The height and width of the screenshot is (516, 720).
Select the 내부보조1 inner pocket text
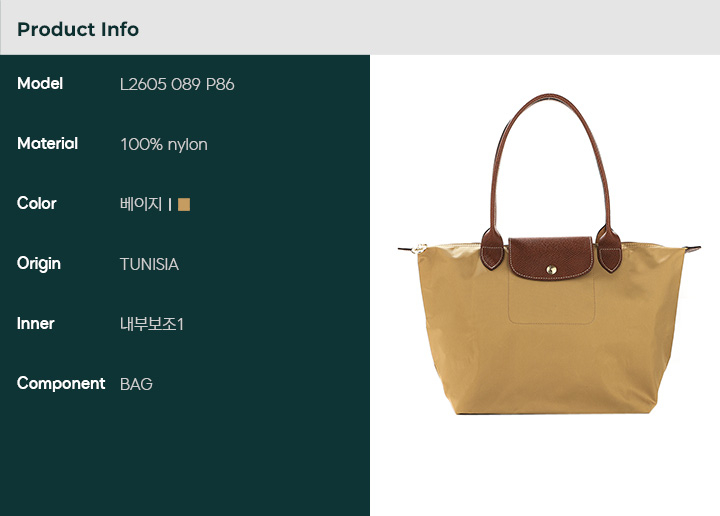pos(152,324)
